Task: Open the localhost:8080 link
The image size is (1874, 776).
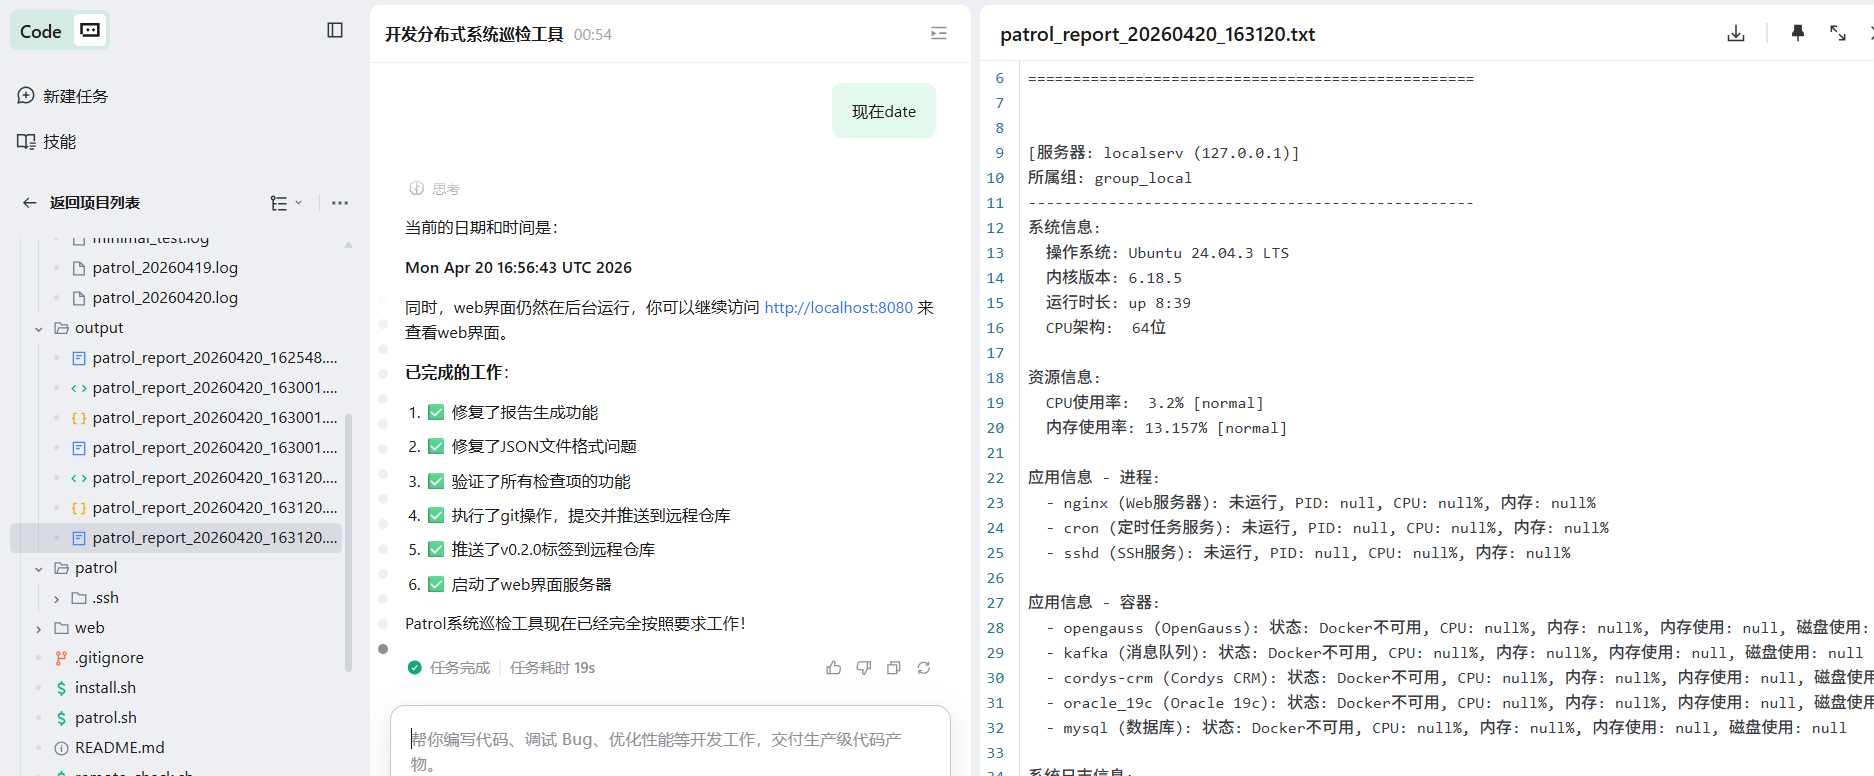Action: (838, 308)
